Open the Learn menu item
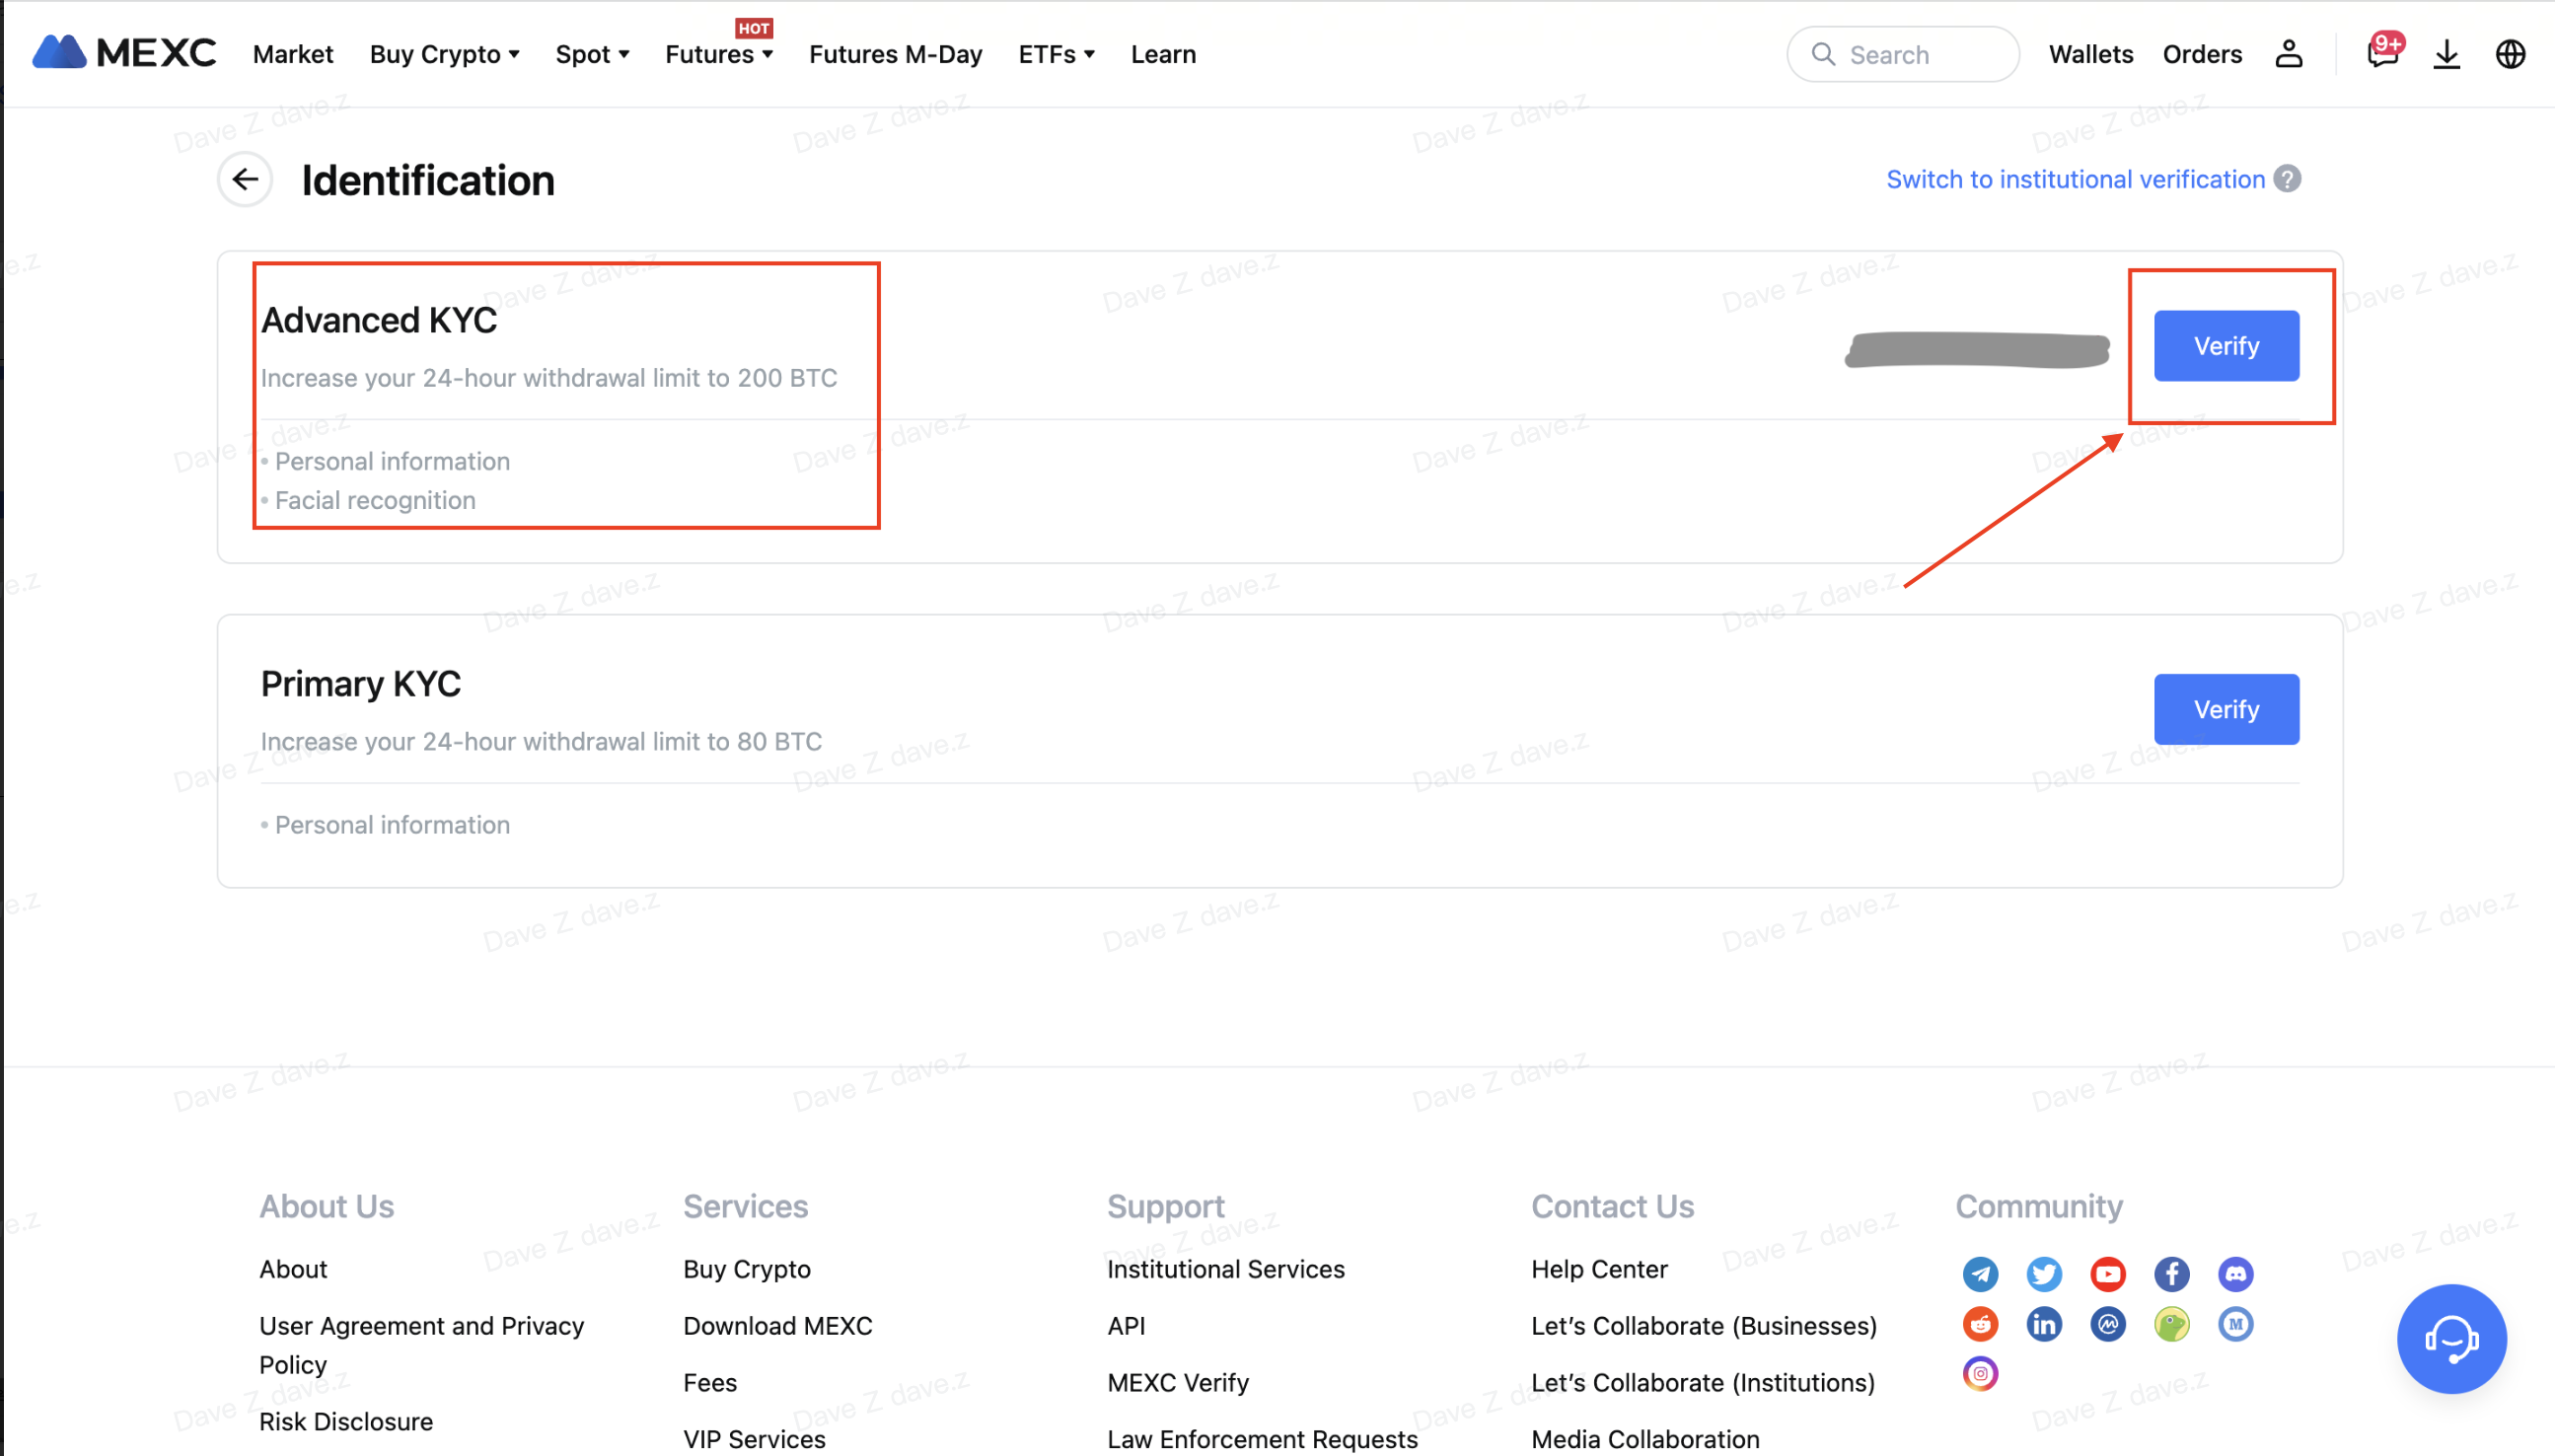 pos(1163,54)
